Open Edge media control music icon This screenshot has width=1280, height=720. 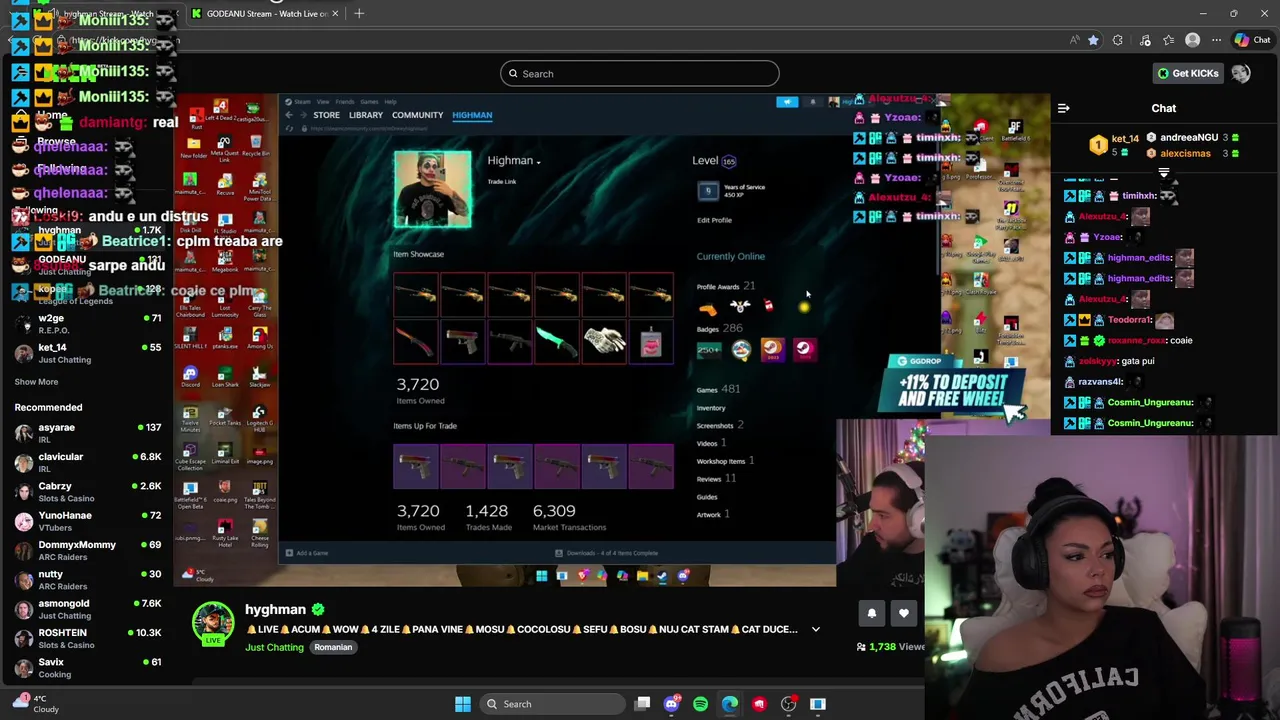click(x=1145, y=40)
